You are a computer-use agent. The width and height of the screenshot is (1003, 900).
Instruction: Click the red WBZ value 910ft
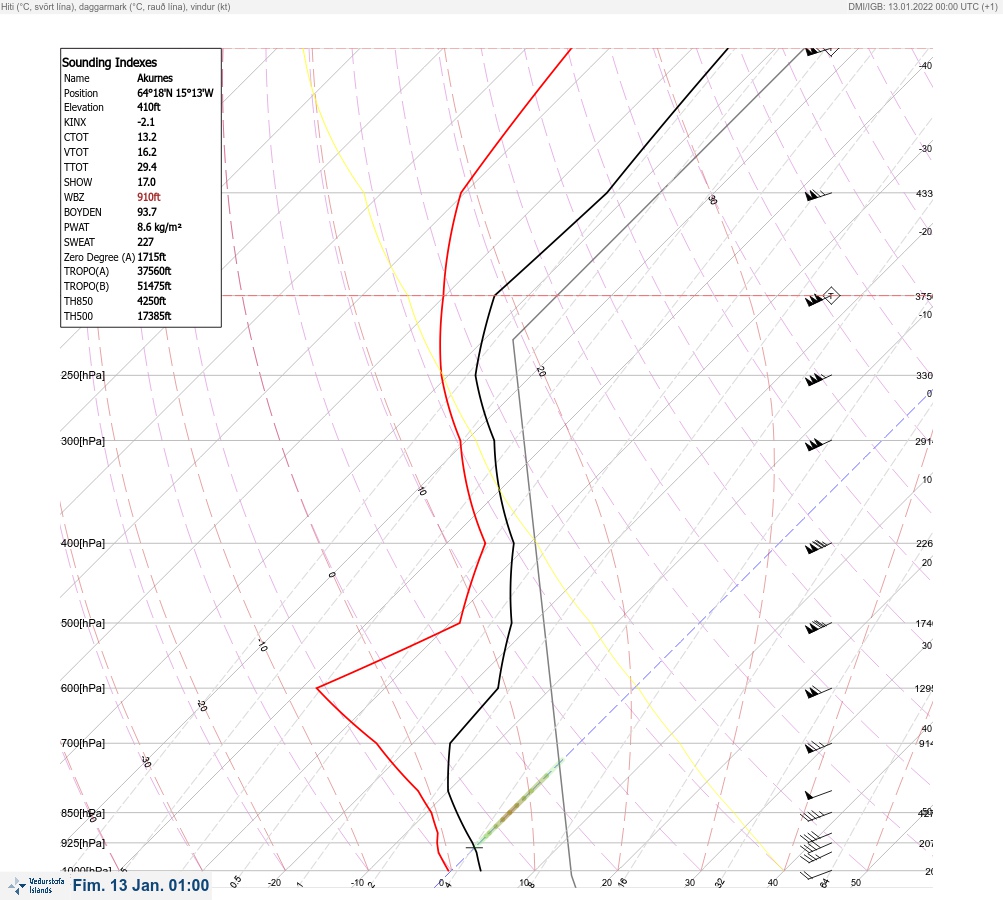[148, 197]
